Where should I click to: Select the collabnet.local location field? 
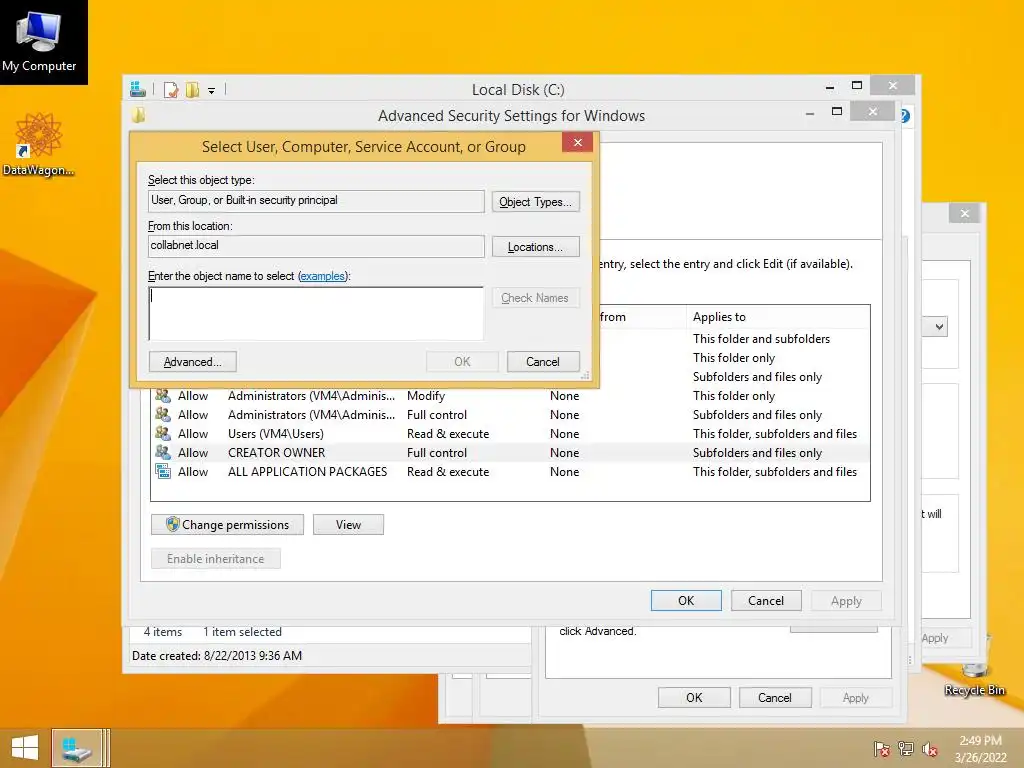[x=316, y=246]
